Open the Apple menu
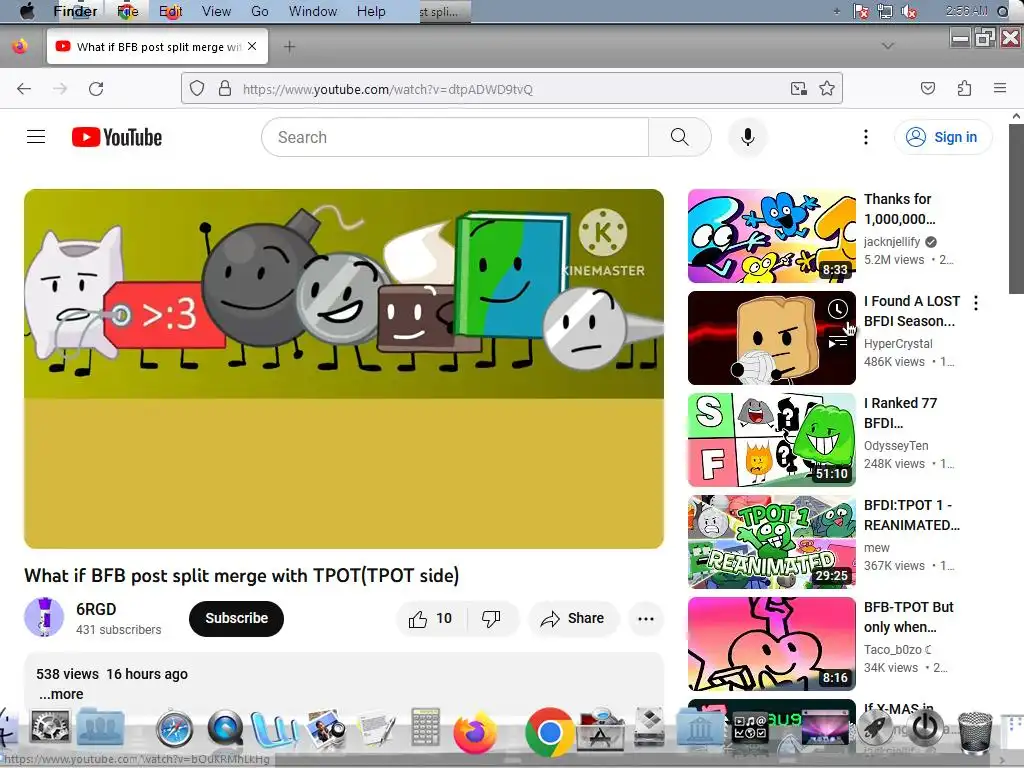 pyautogui.click(x=27, y=11)
